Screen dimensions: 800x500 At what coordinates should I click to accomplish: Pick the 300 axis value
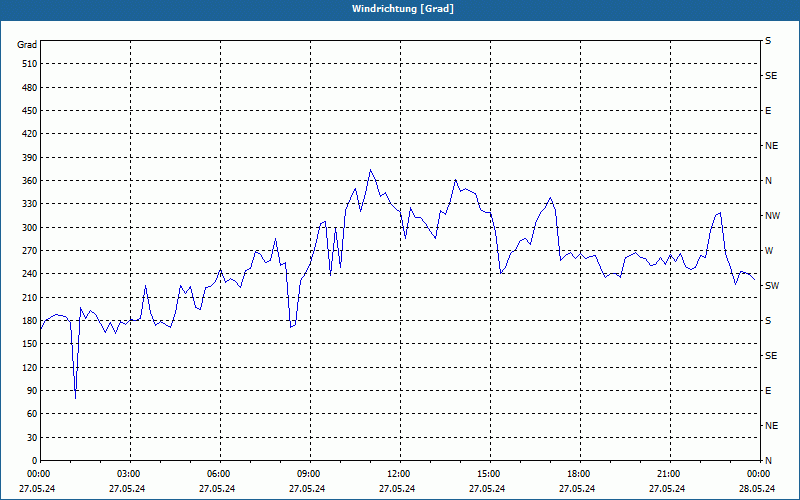(x=30, y=228)
